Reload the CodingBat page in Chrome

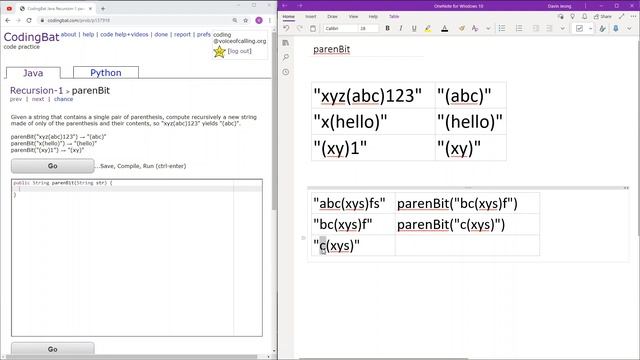point(29,20)
